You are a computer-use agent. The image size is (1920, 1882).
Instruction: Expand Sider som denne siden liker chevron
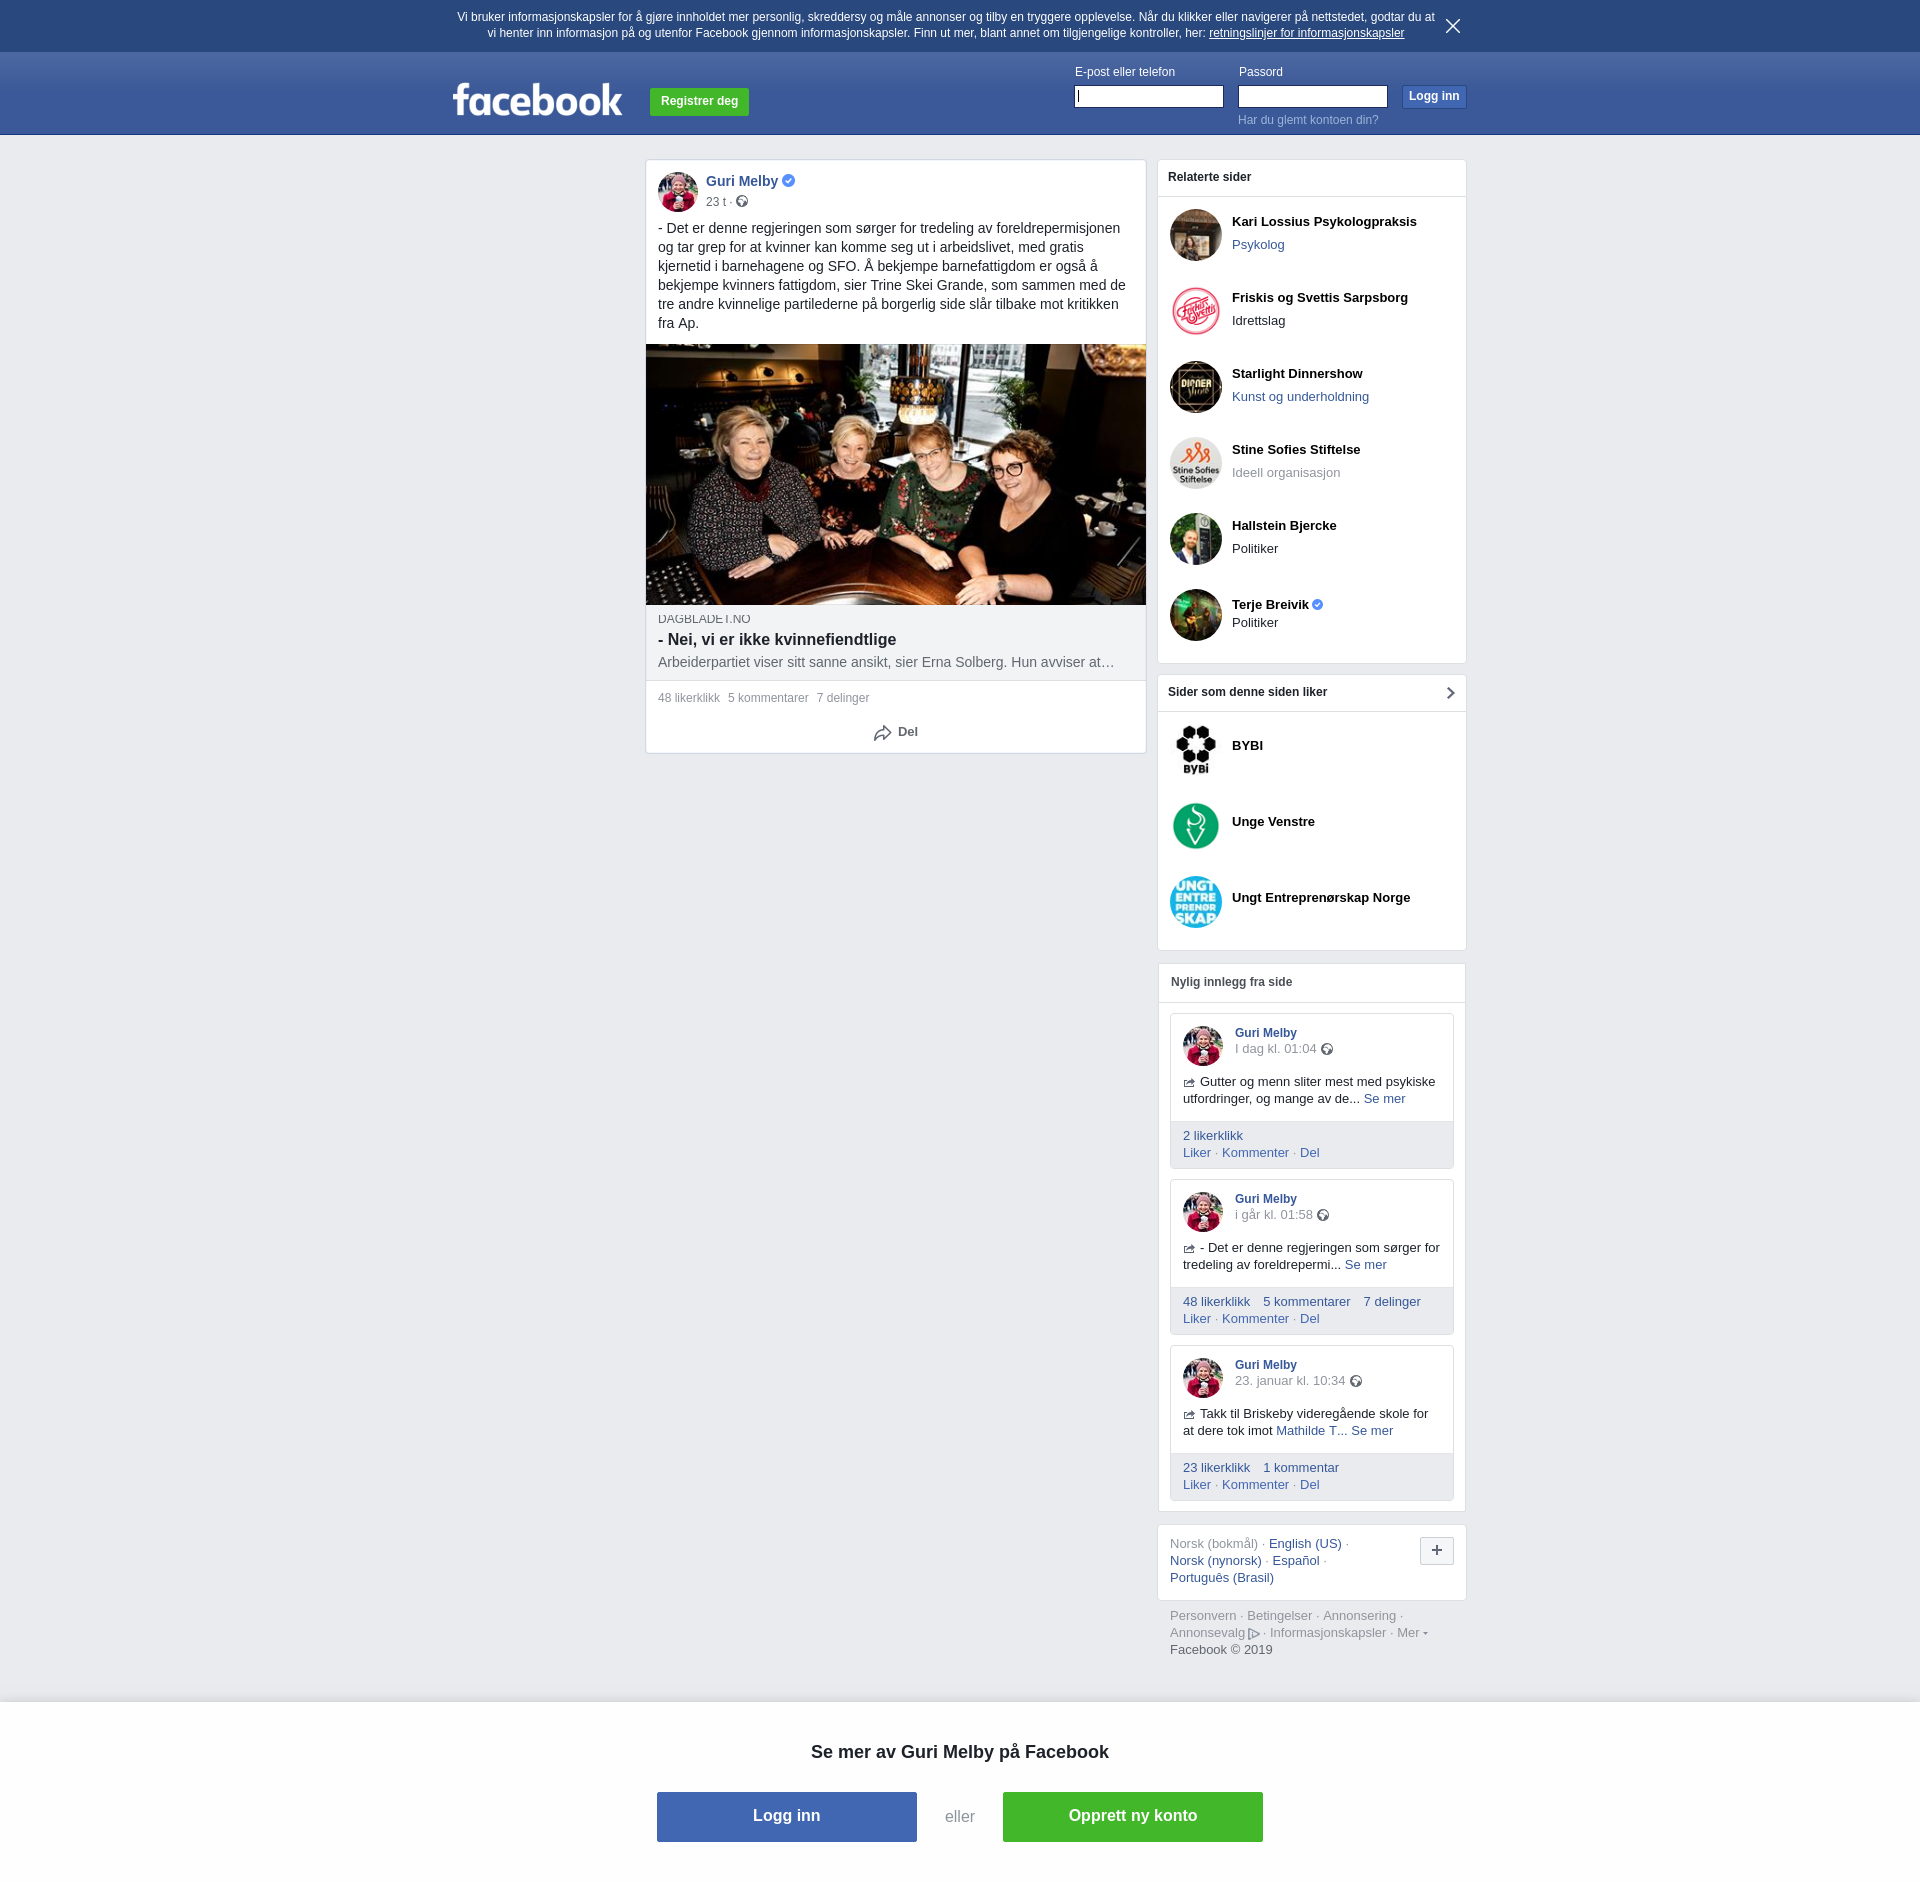[1450, 693]
